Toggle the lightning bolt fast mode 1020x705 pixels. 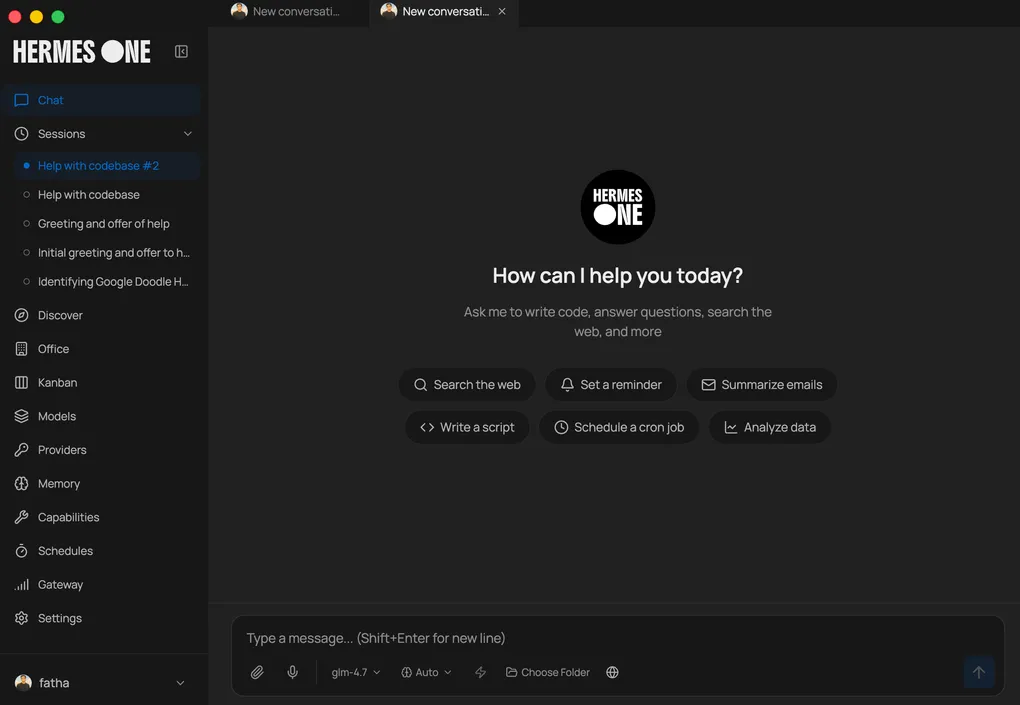[x=481, y=672]
